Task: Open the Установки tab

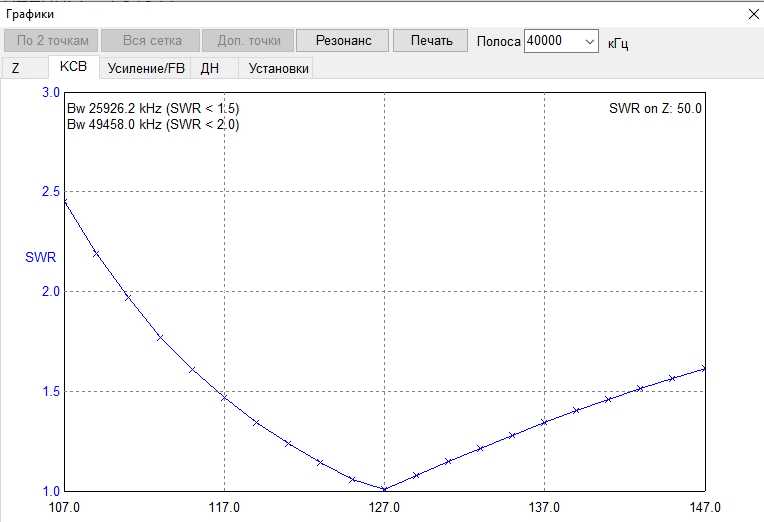Action: point(278,68)
